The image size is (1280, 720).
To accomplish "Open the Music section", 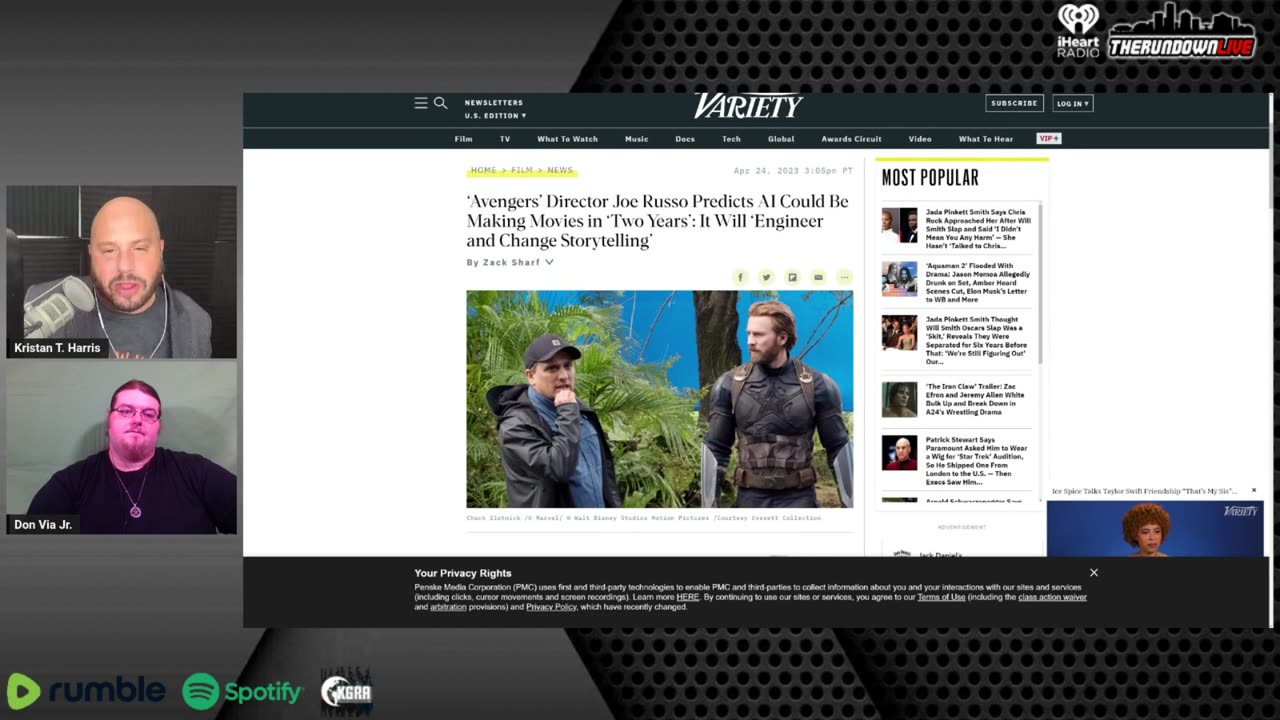I will pyautogui.click(x=637, y=139).
